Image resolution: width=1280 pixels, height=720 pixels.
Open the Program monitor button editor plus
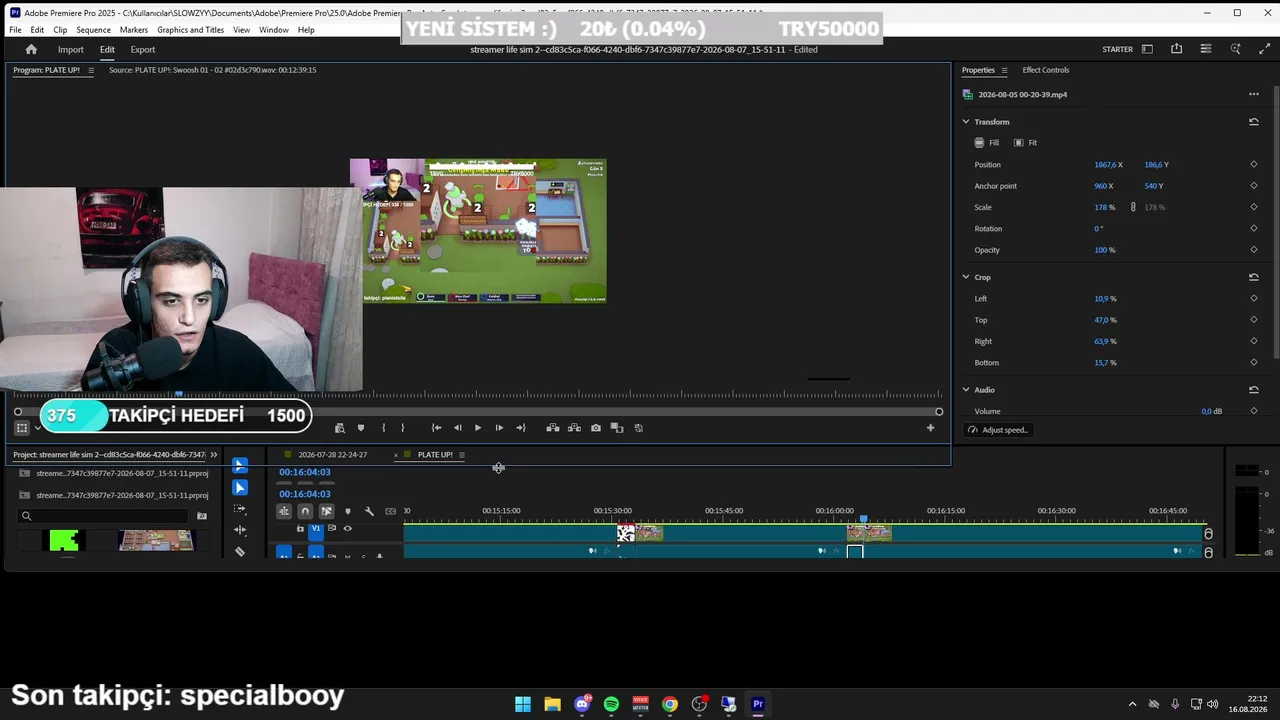[x=930, y=428]
